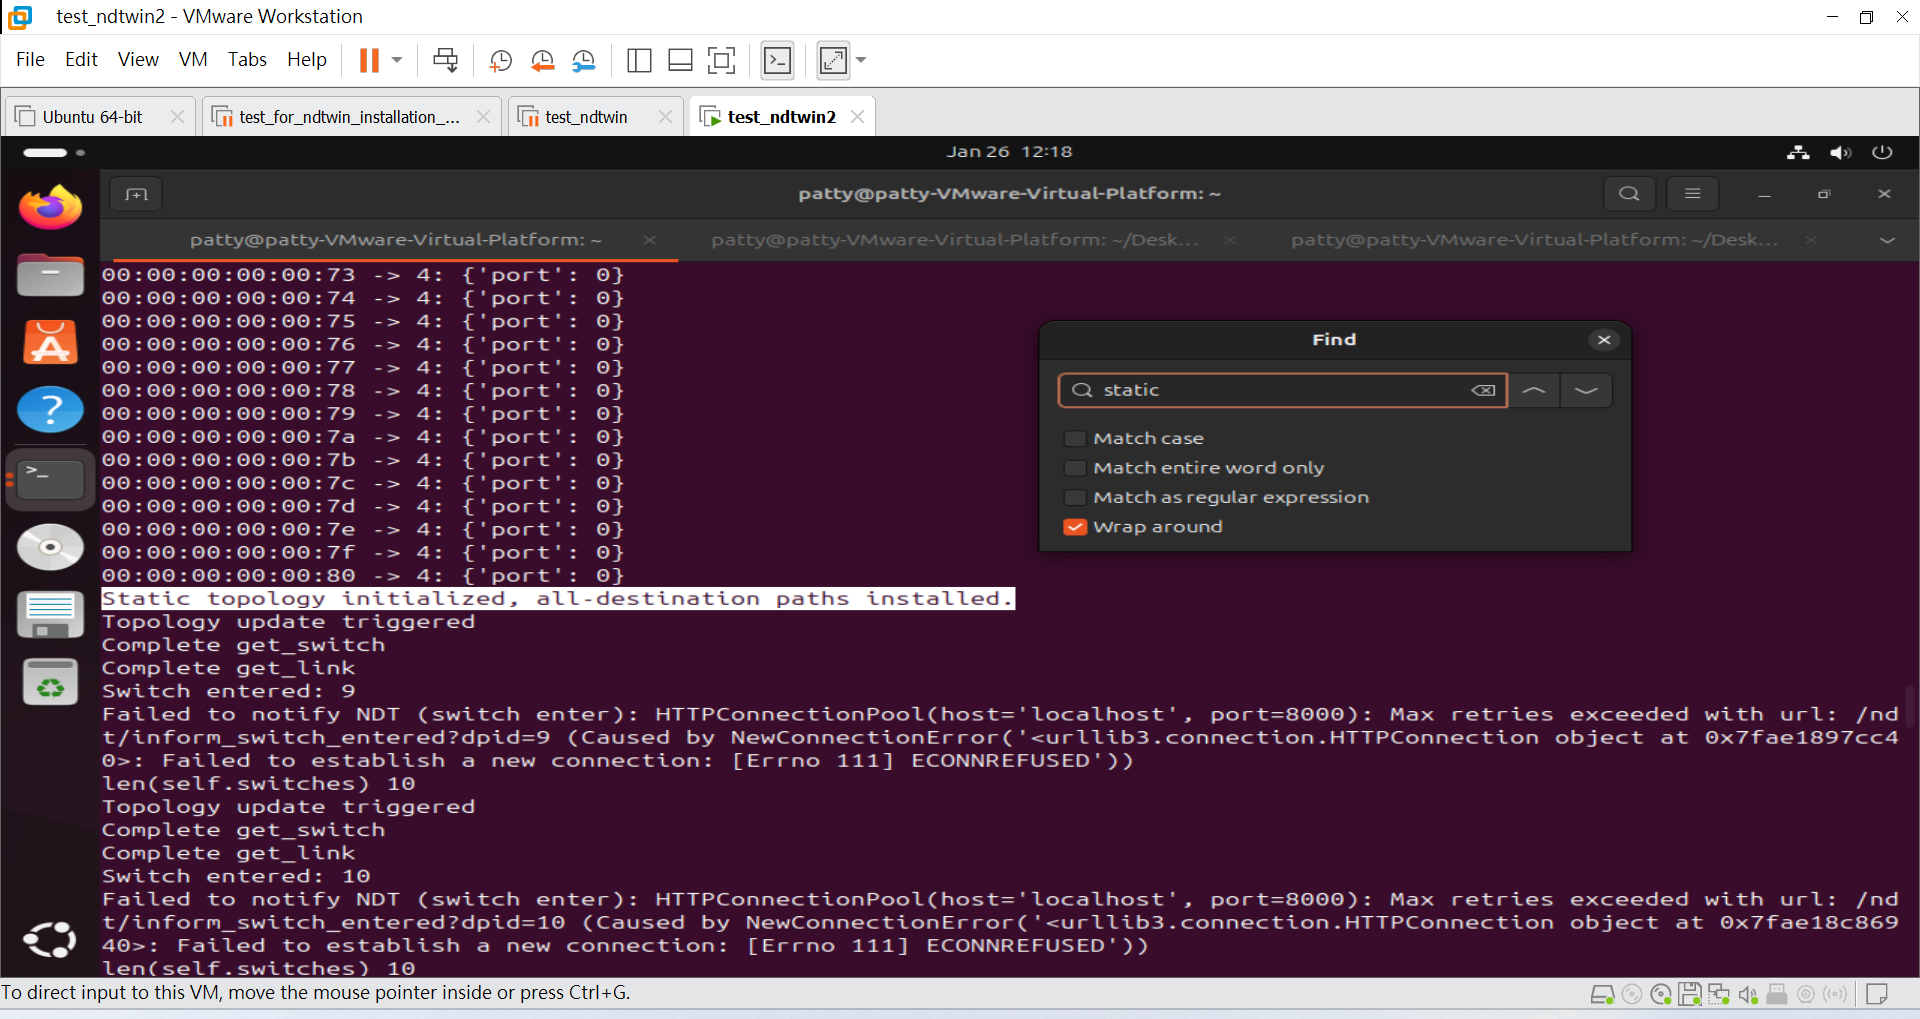The height and width of the screenshot is (1019, 1920).
Task: Enable the Match case checkbox
Action: pos(1075,439)
